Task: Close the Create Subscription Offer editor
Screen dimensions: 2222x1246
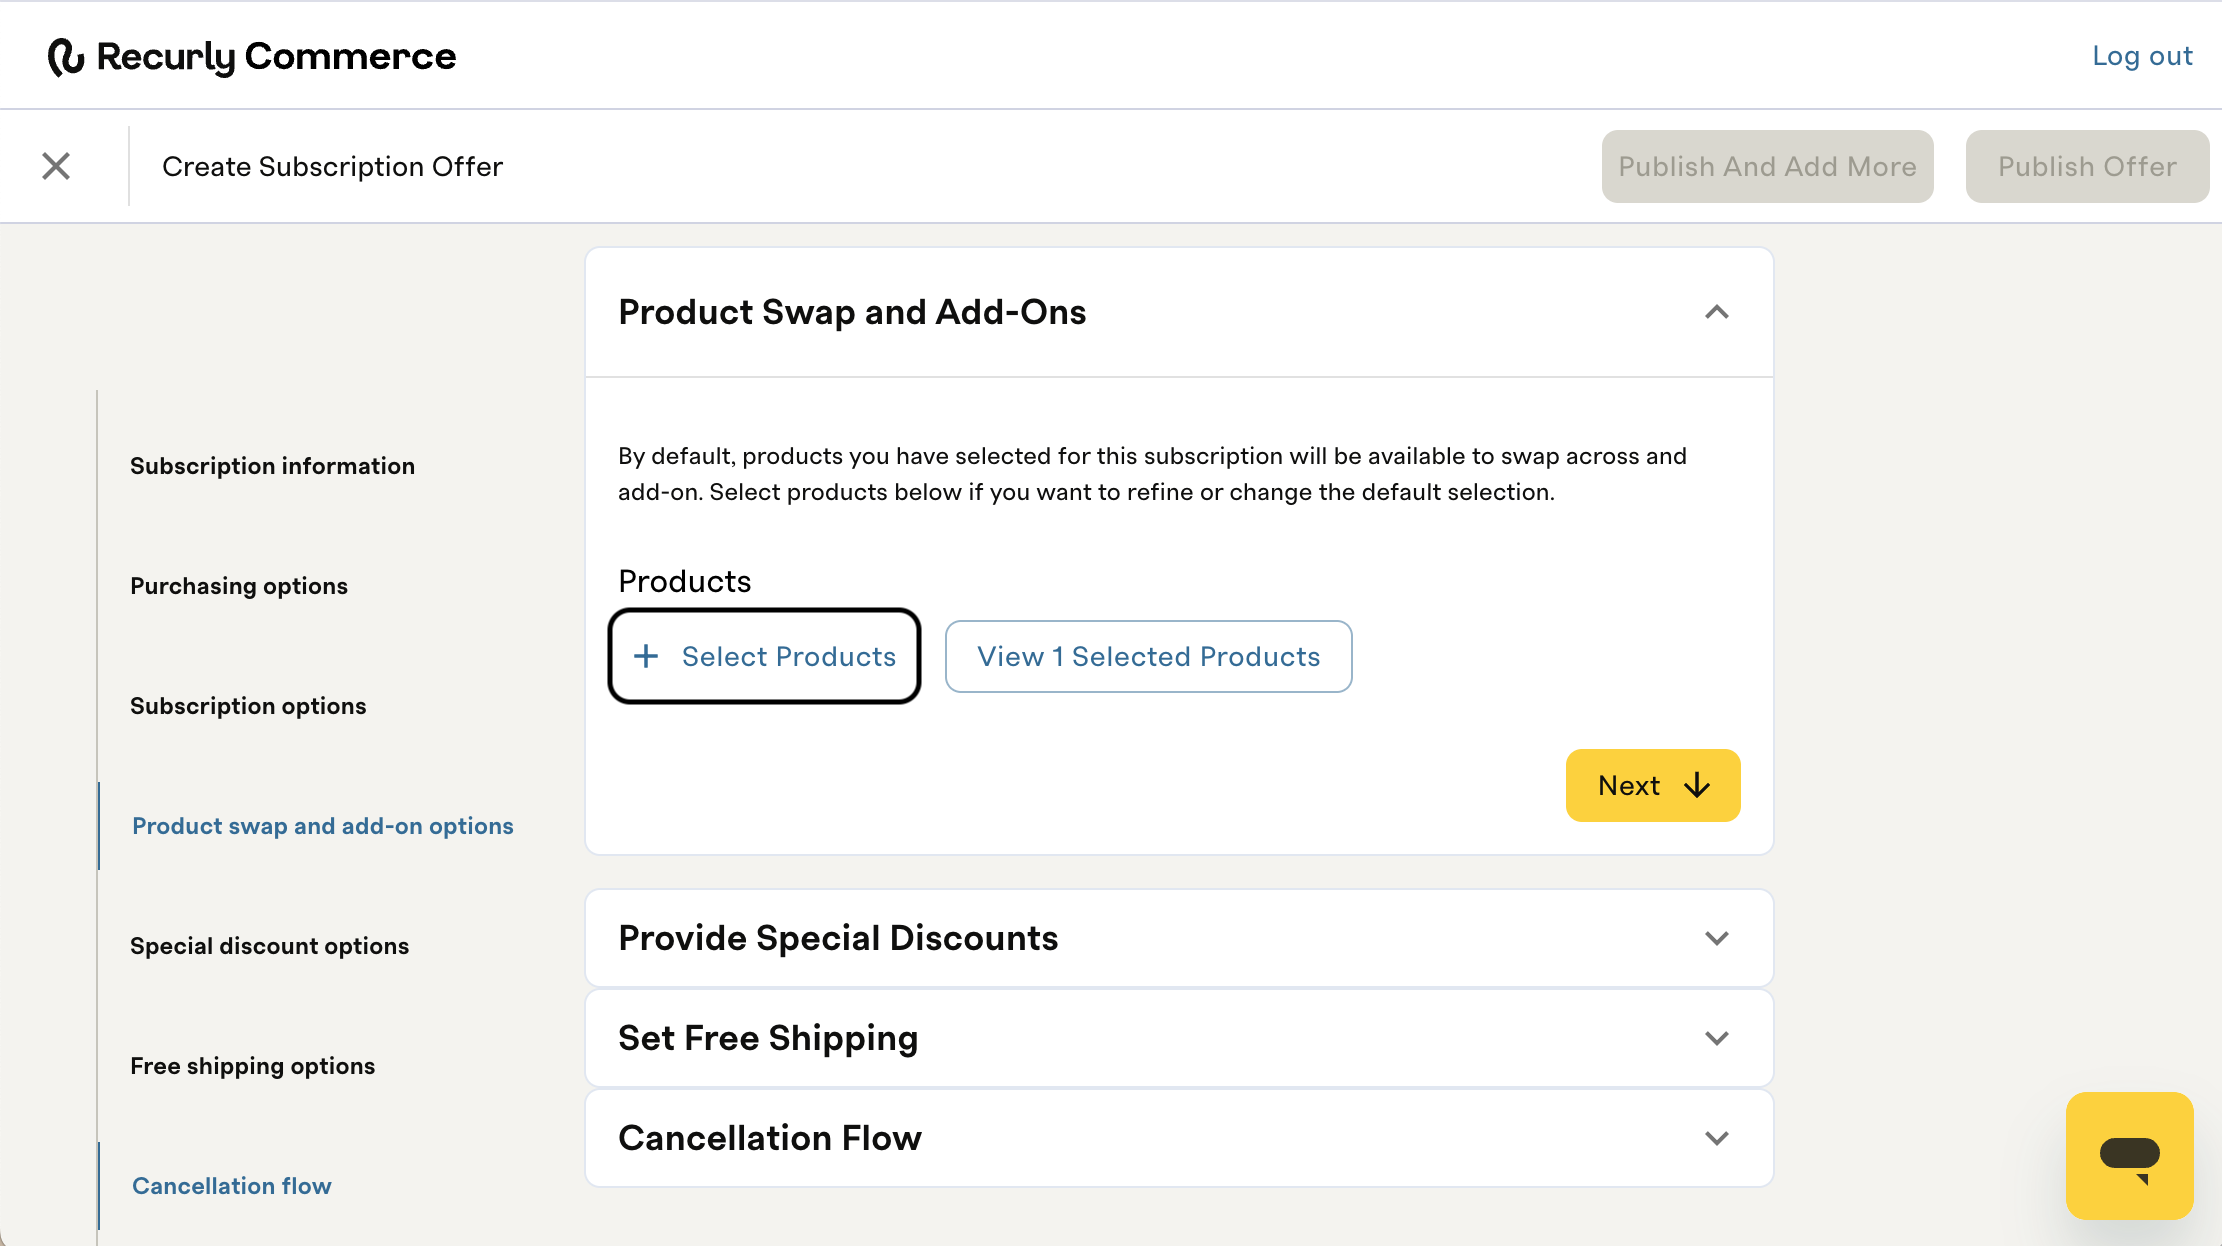Action: point(56,166)
